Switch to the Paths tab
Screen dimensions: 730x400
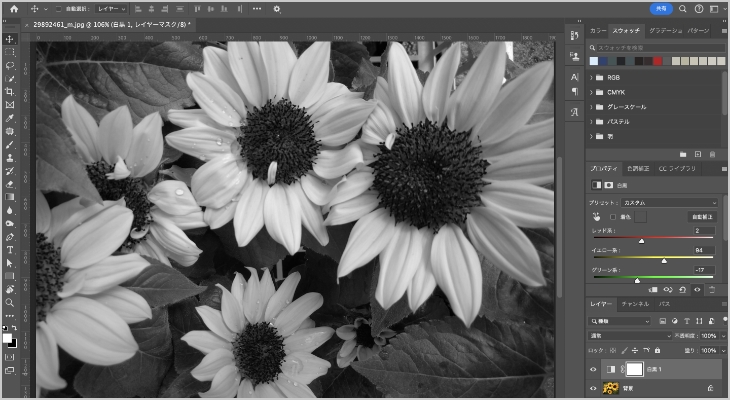click(x=664, y=304)
